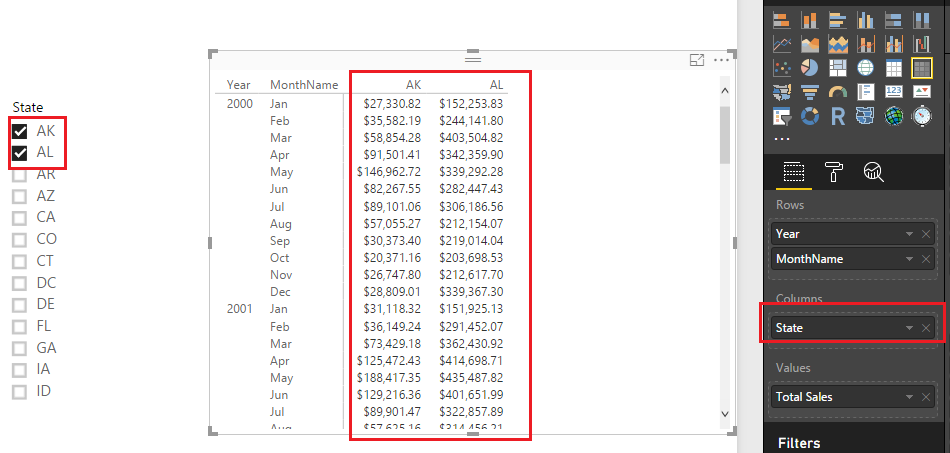Check the CT state checkbox

click(x=20, y=262)
